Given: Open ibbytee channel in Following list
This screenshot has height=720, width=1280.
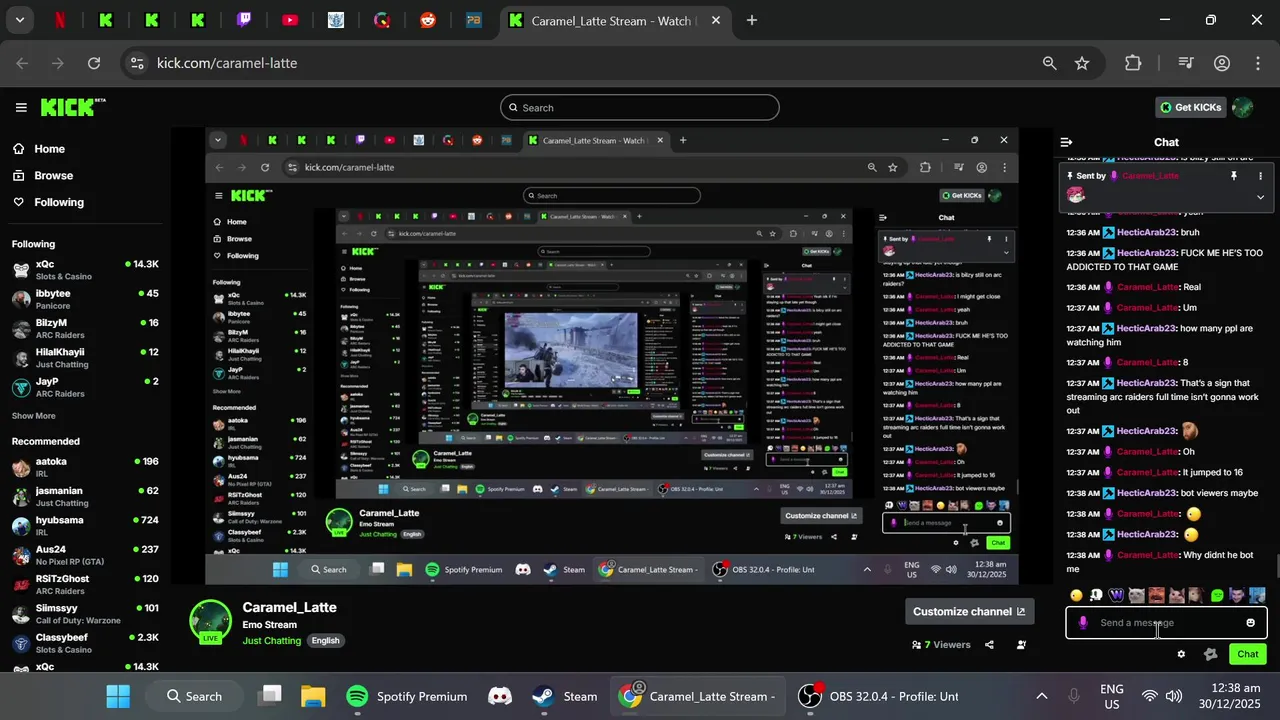Looking at the screenshot, I should 85,299.
